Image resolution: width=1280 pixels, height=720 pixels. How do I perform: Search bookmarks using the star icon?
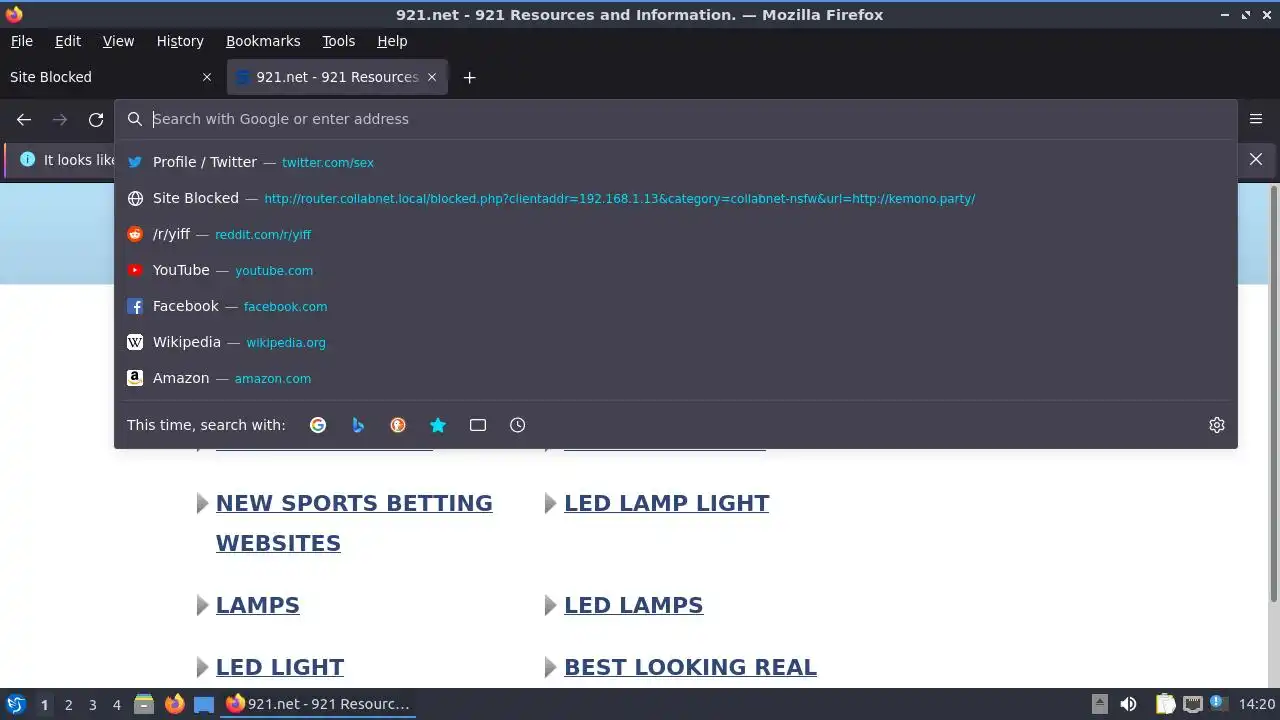[438, 425]
